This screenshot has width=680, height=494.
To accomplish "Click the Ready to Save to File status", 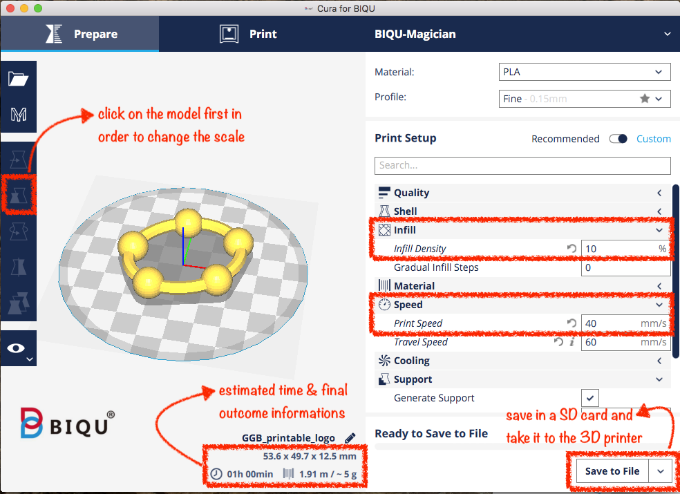I will coord(431,433).
